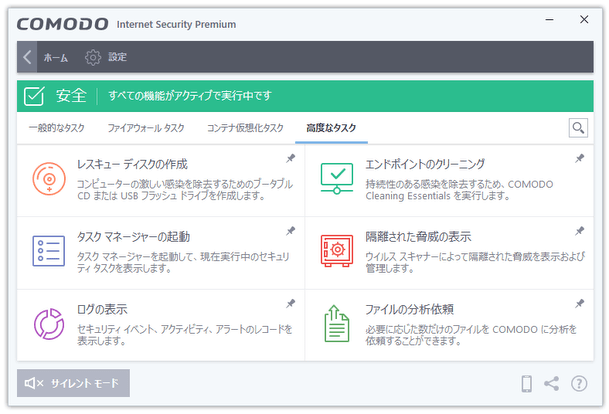Open the ホーム home link
Screen dimensions: 609x414
point(56,57)
